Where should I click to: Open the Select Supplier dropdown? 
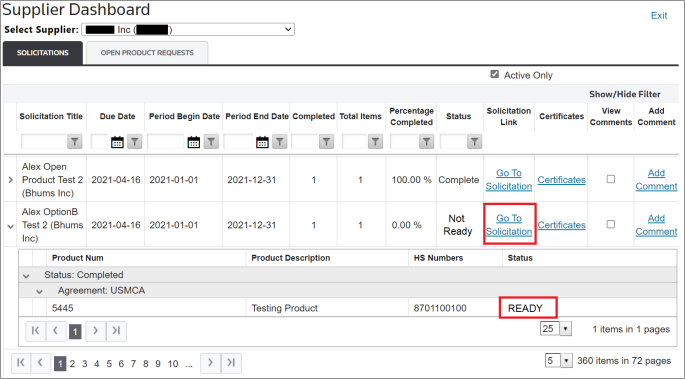(188, 30)
